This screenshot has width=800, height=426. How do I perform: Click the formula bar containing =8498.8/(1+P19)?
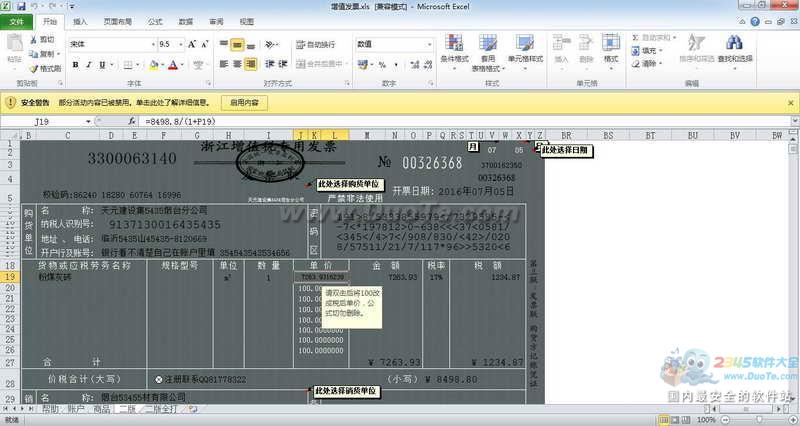[464, 121]
